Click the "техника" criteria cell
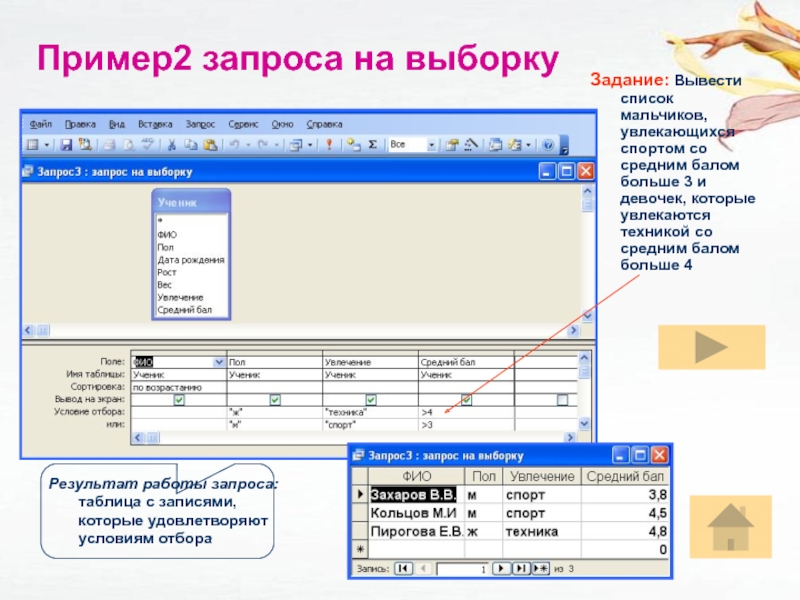 [x=370, y=412]
